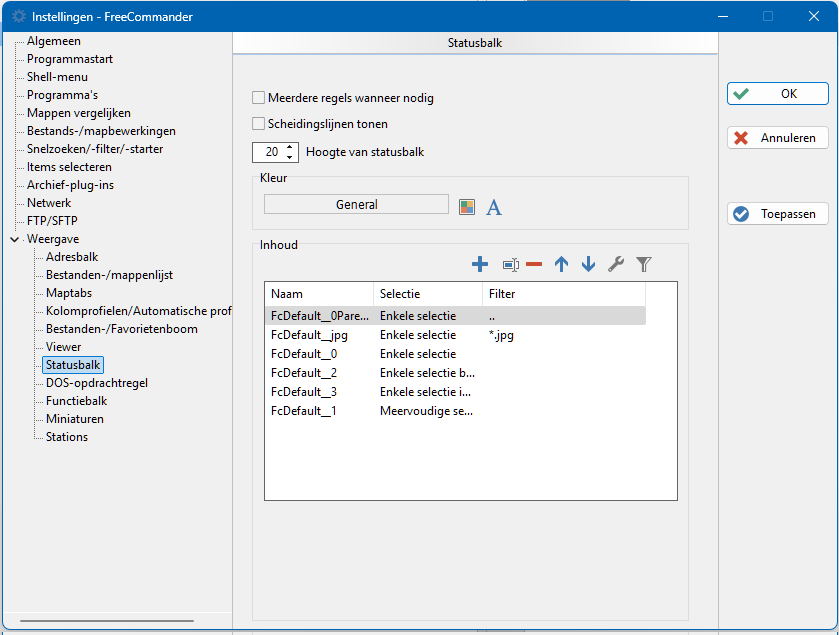Click the General color profile button
The image size is (839, 635).
pos(356,204)
